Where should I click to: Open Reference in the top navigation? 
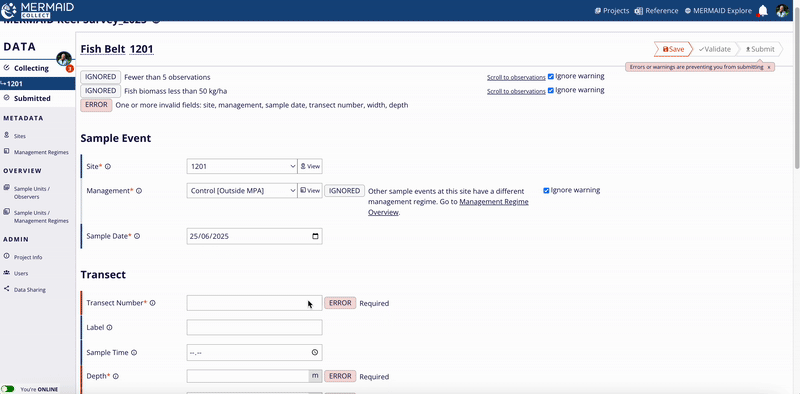point(657,11)
